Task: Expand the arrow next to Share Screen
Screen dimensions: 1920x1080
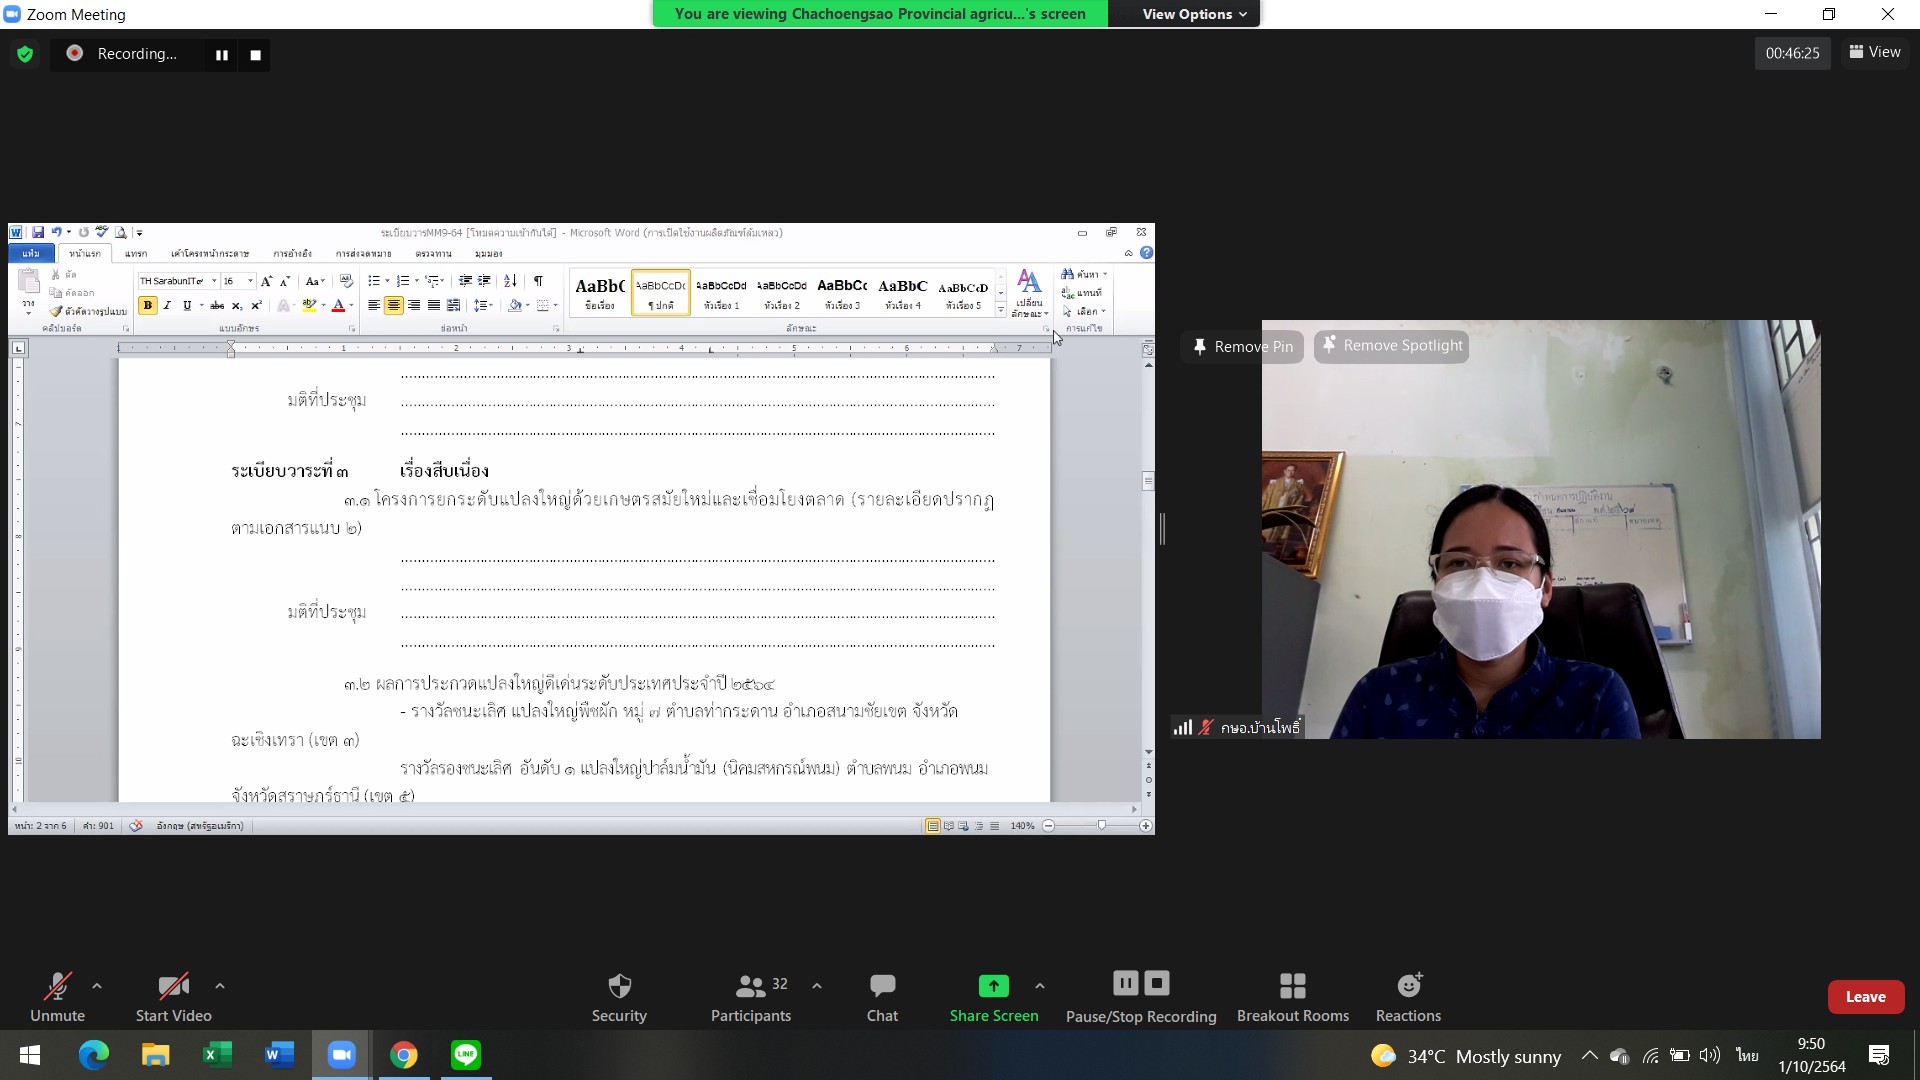Action: coord(1040,986)
